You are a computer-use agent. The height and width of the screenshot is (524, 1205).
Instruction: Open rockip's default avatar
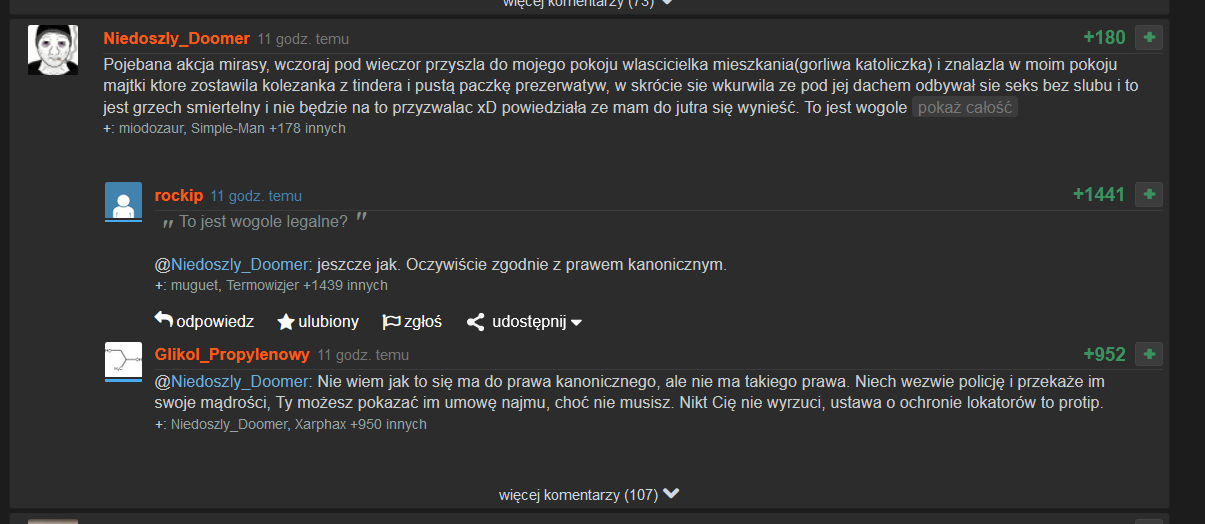tap(123, 202)
